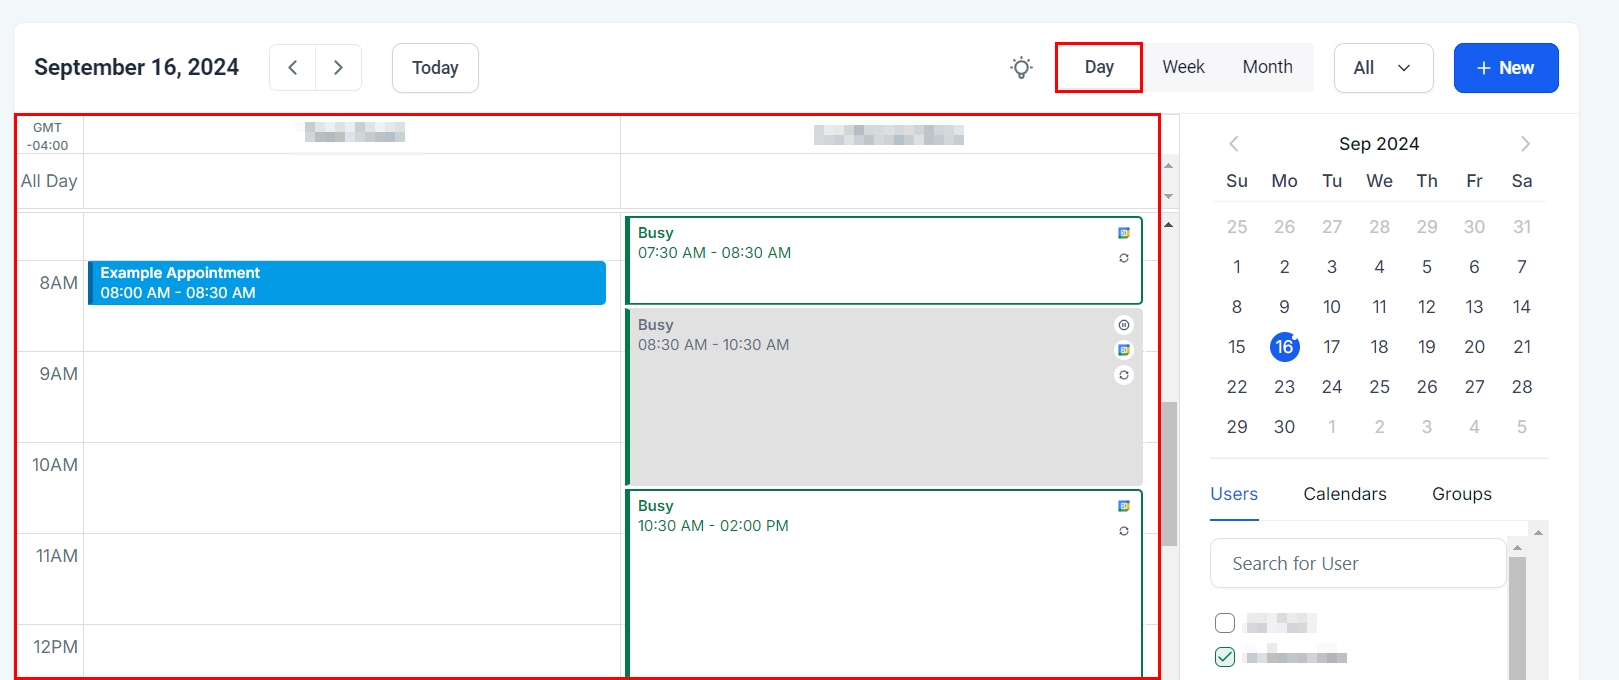
Task: Show next month in mini calendar
Action: [1525, 144]
